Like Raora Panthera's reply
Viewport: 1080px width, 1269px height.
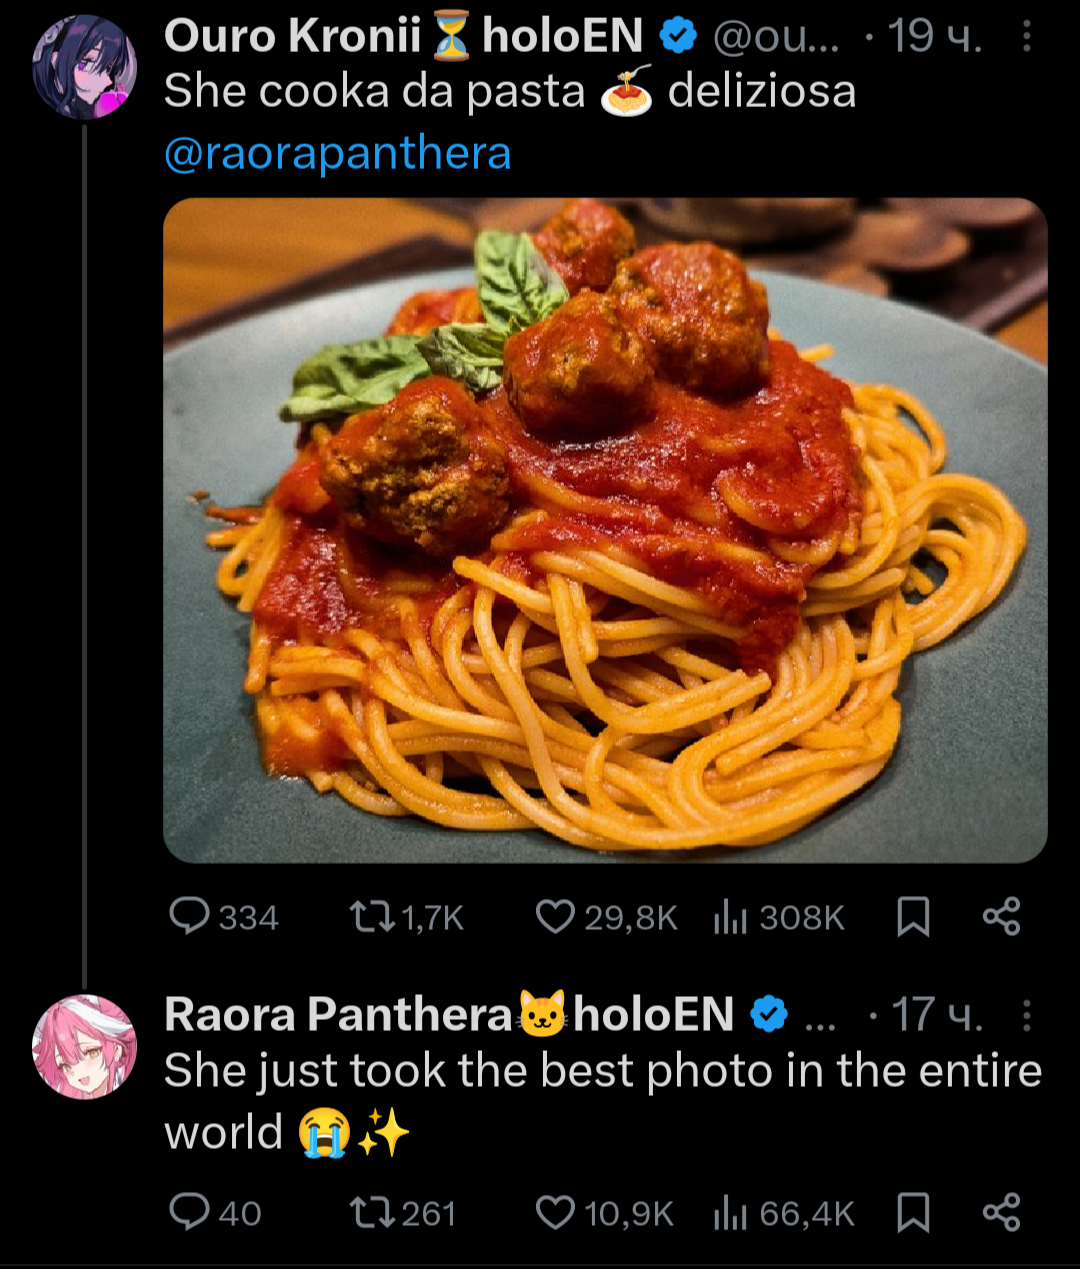point(555,1213)
